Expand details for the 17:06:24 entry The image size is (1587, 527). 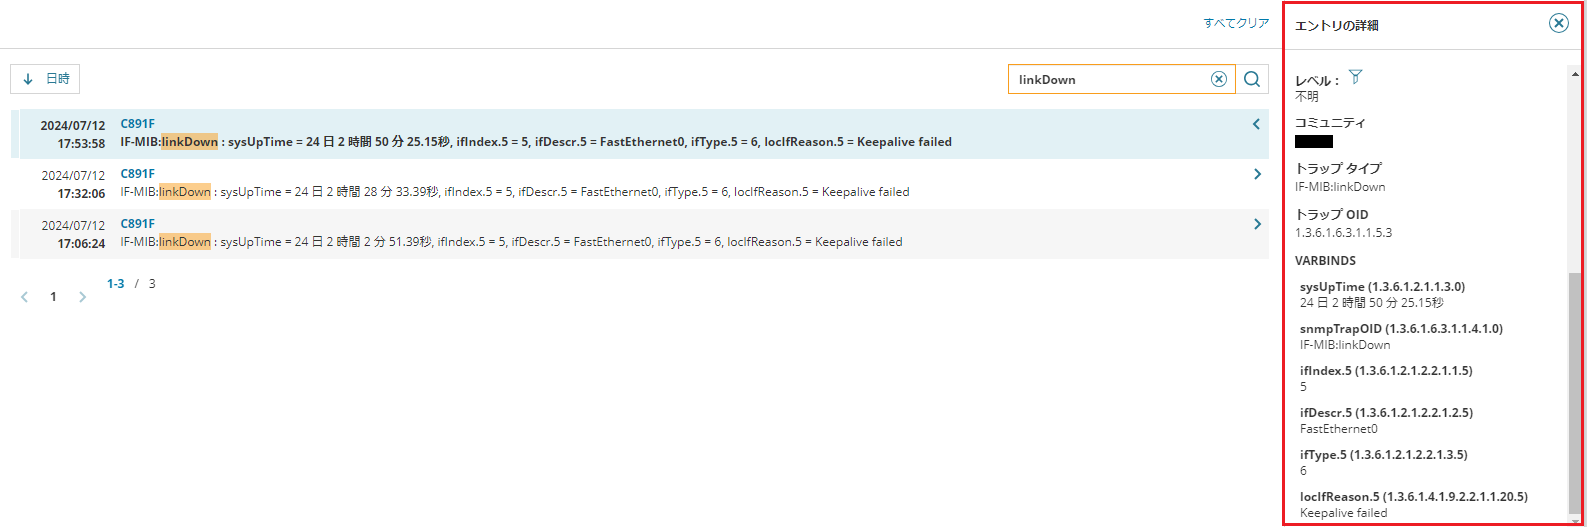click(1257, 224)
